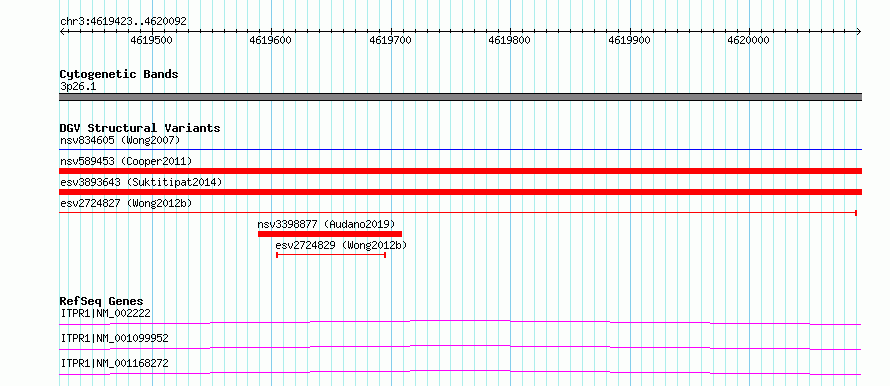Click the 3p26.1 cytogenetic band bar

[x=460, y=97]
